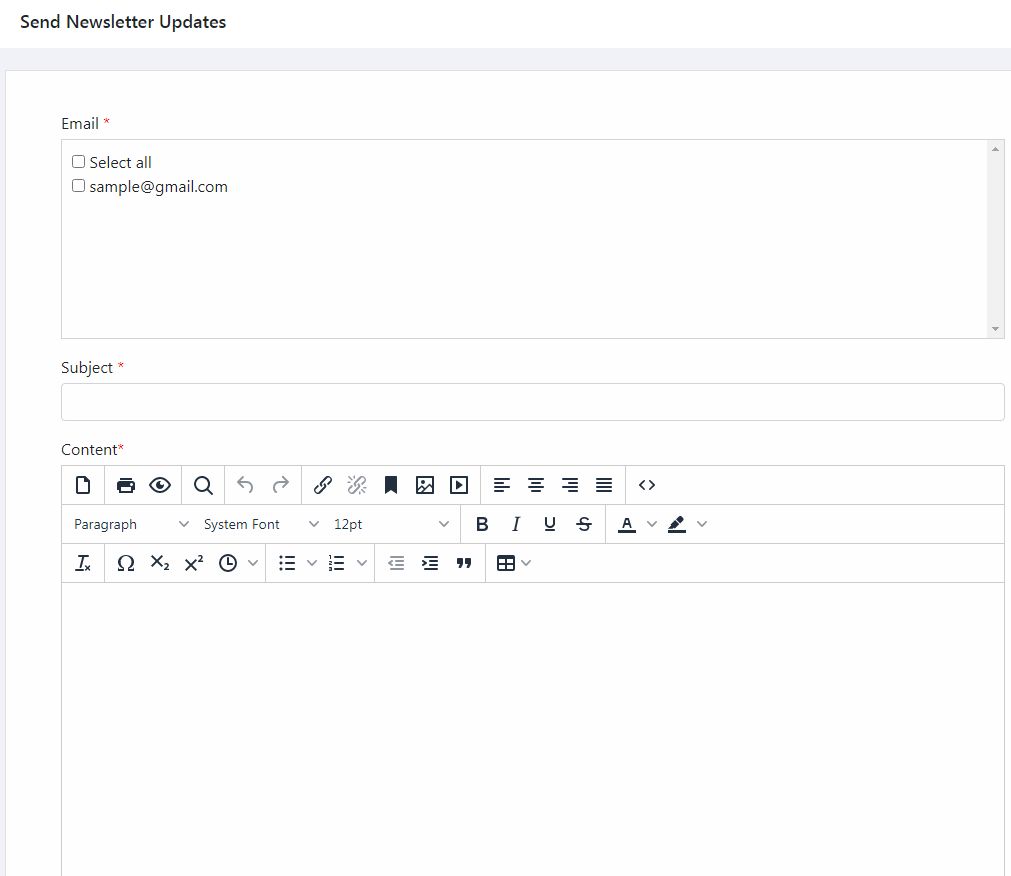The image size is (1011, 876).
Task: Apply blockquote formatting icon
Action: pyautogui.click(x=464, y=563)
